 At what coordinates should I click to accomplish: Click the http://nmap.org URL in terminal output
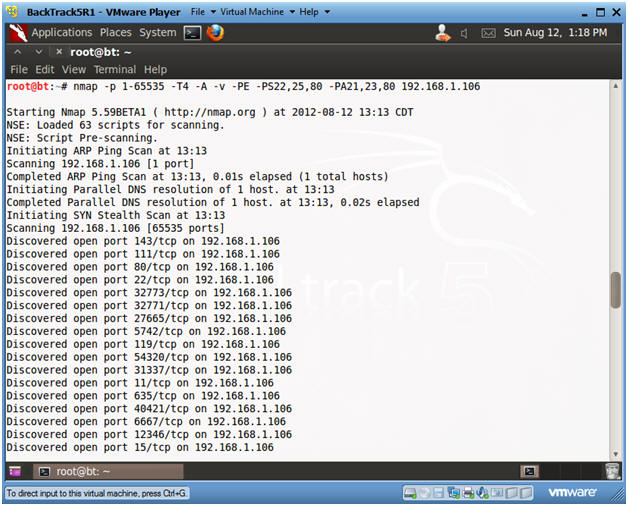point(209,112)
